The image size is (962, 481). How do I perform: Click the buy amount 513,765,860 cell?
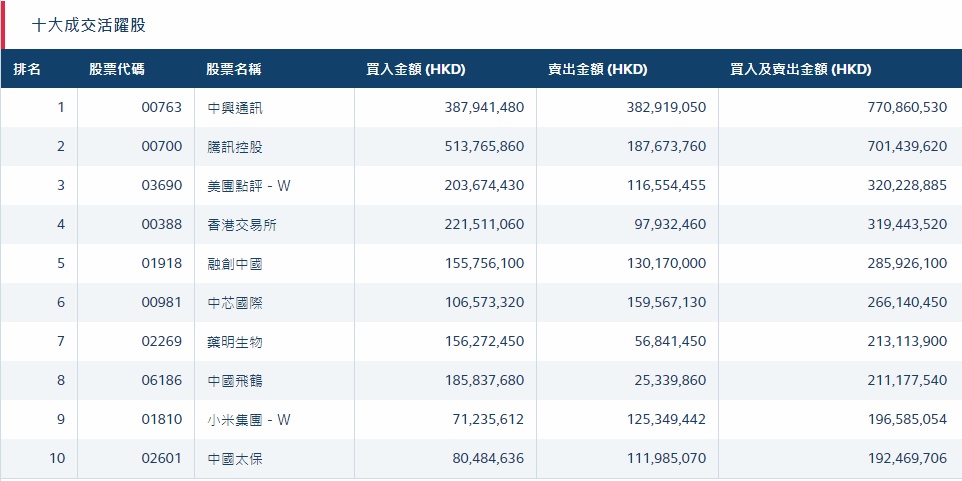tap(484, 147)
